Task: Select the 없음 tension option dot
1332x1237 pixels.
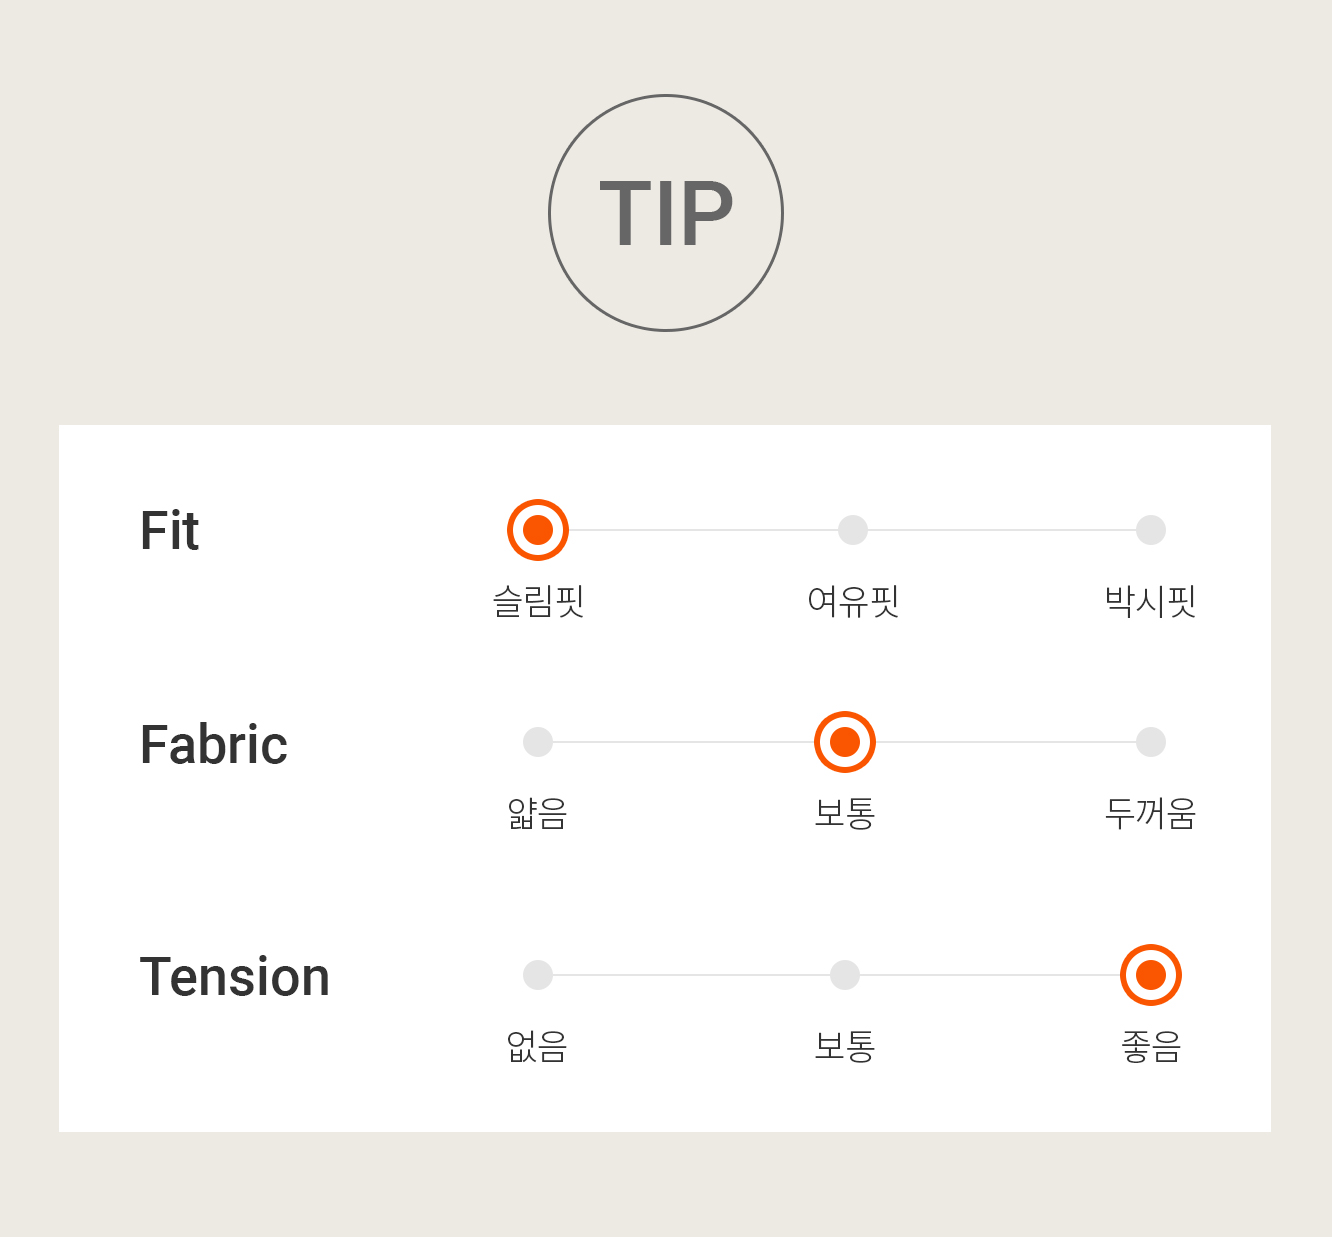Action: (x=538, y=975)
